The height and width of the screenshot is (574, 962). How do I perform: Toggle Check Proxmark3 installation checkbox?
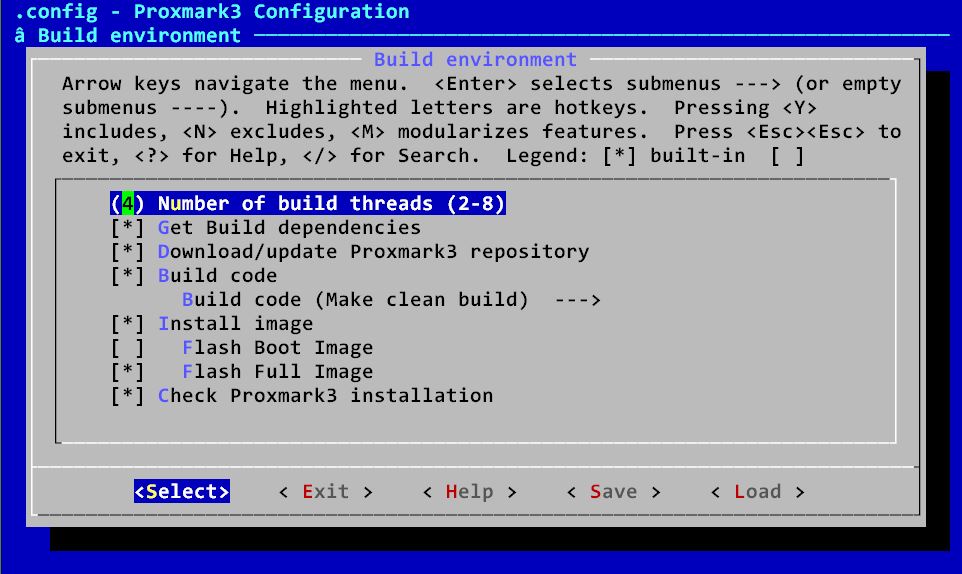click(x=128, y=396)
